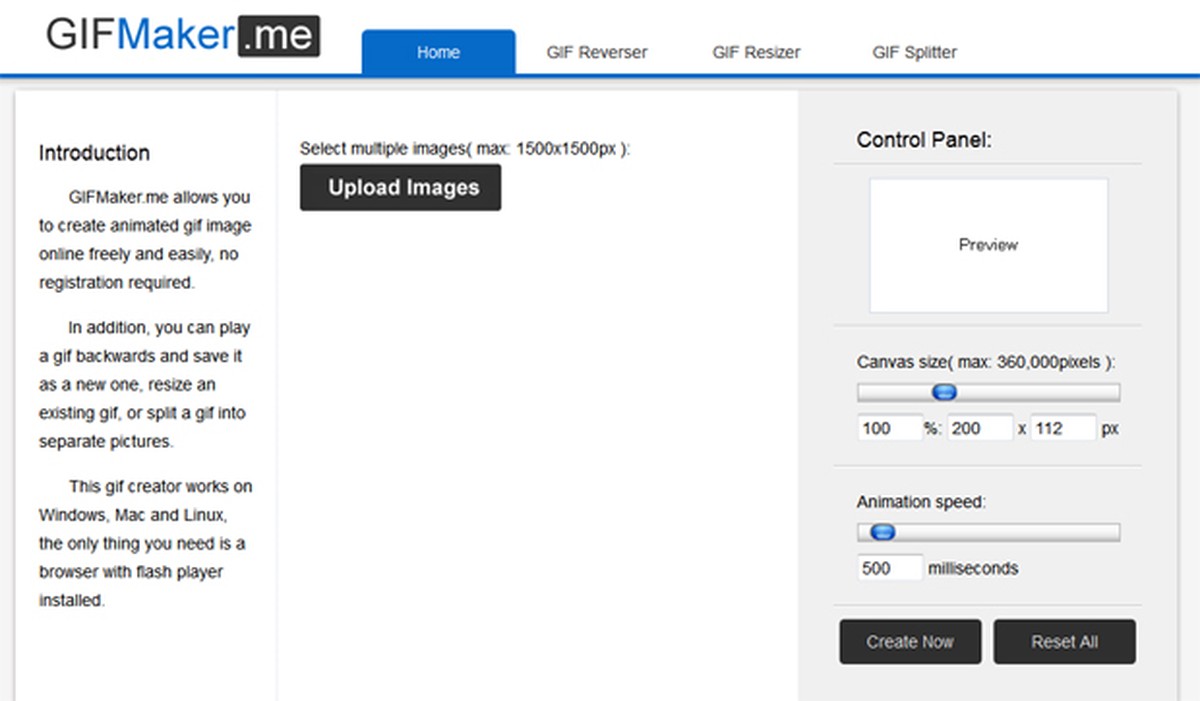Click far right end of Canvas size slider track
1200x701 pixels.
1114,393
